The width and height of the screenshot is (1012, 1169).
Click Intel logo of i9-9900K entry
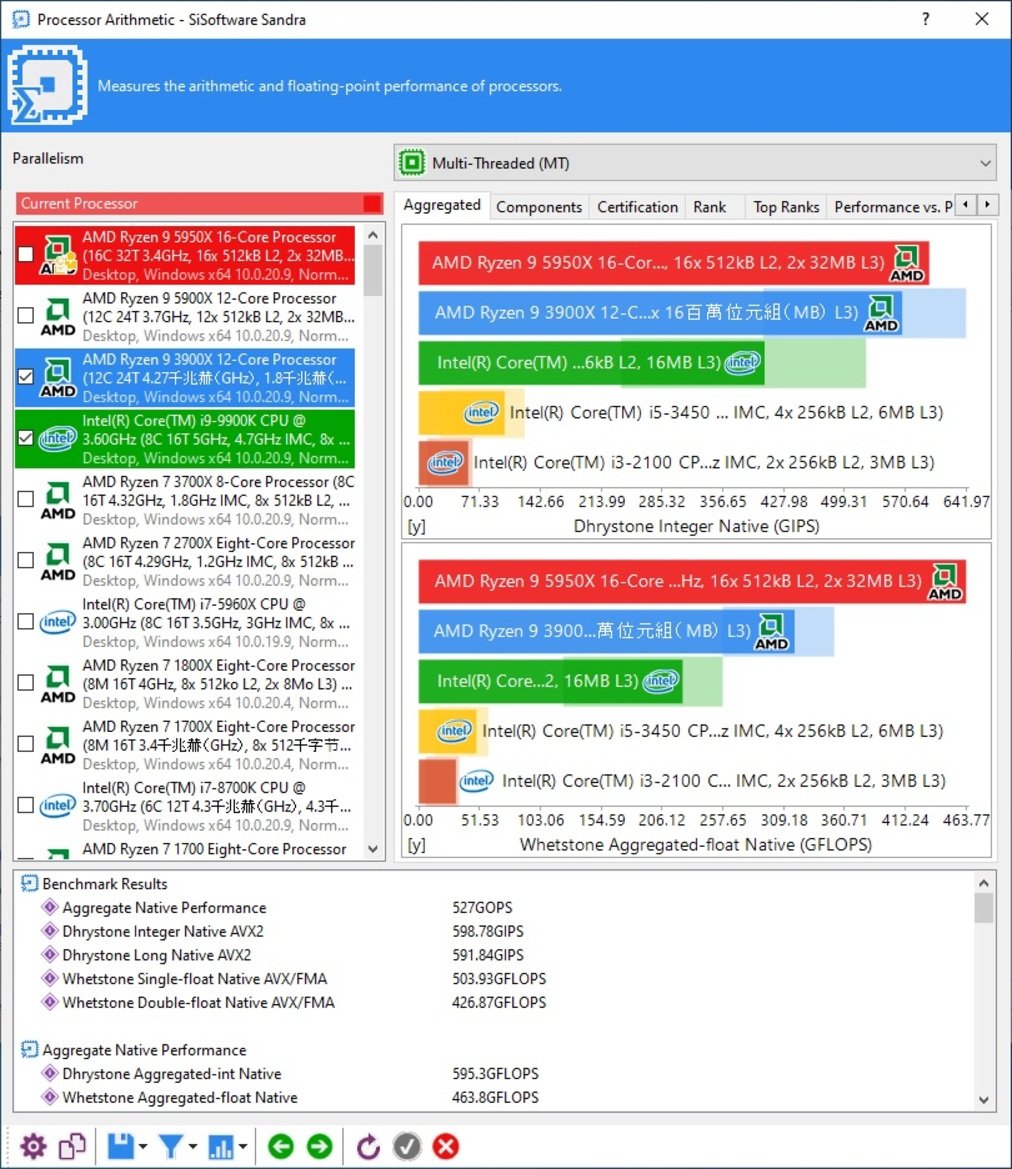click(57, 438)
